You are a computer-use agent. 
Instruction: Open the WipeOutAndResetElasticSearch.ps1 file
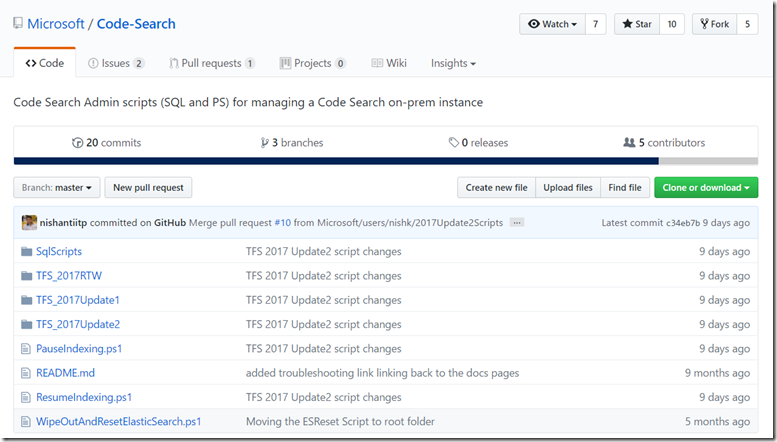tap(118, 422)
